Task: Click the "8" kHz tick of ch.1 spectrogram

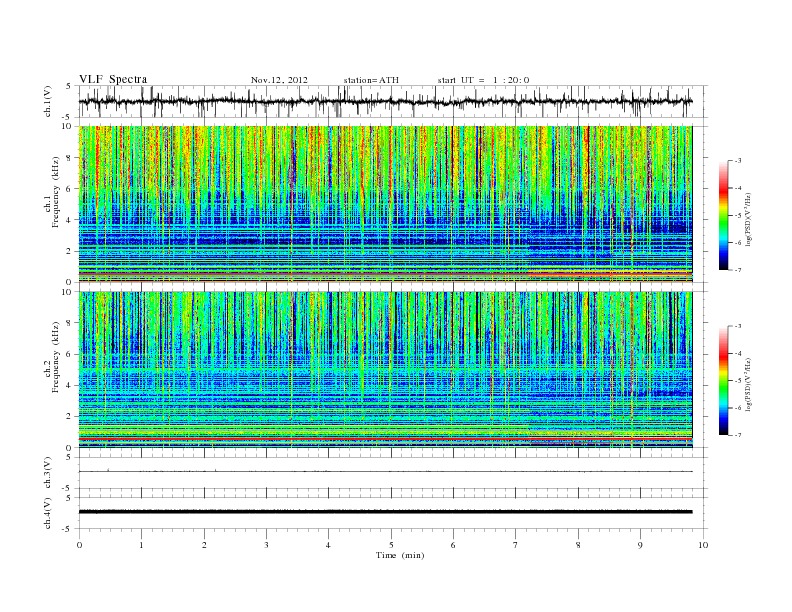Action: (69, 158)
